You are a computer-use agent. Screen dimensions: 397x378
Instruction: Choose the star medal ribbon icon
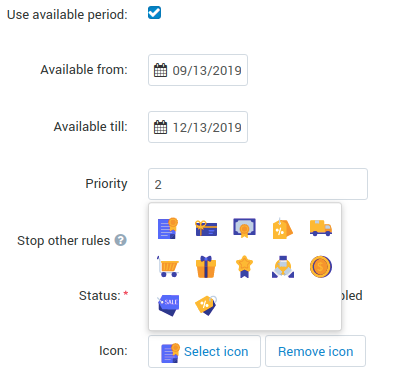coord(244,267)
